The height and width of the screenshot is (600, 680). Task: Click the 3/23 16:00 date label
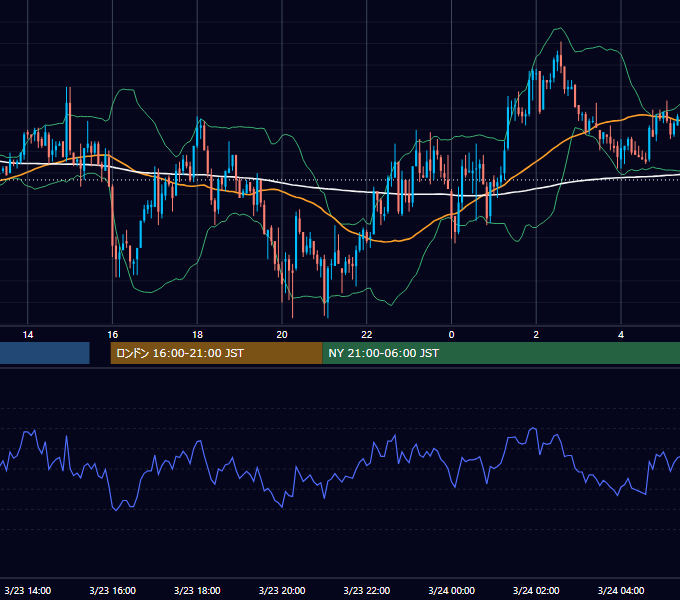tap(112, 590)
